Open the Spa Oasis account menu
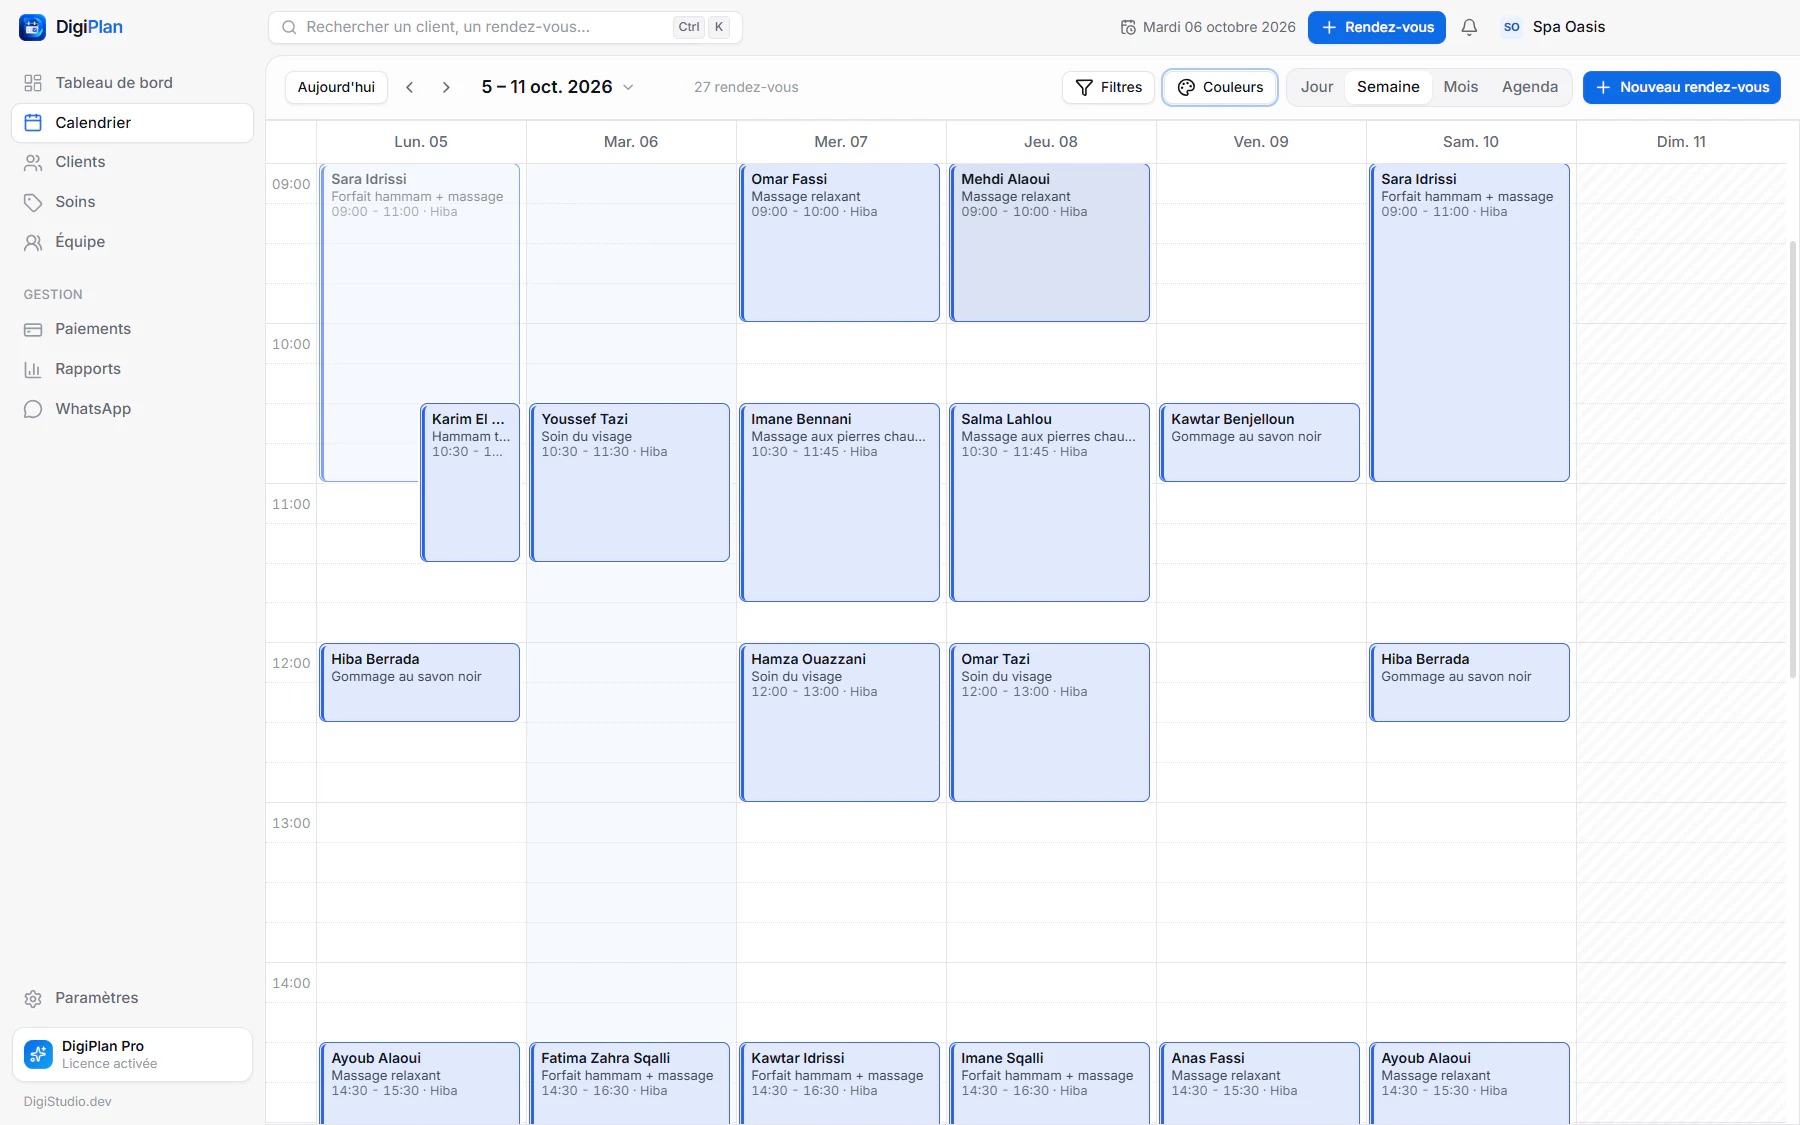 coord(1554,27)
